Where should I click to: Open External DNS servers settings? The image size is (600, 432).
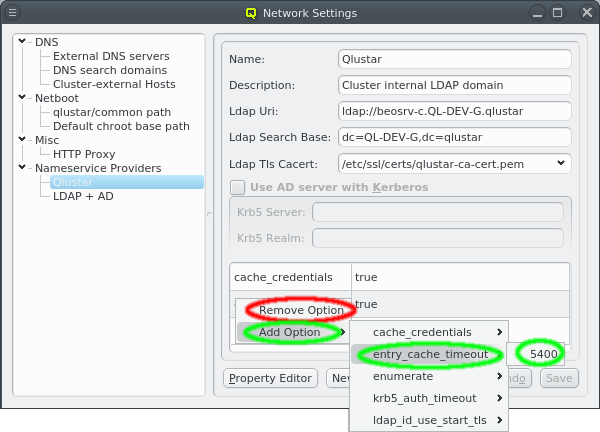tap(111, 56)
